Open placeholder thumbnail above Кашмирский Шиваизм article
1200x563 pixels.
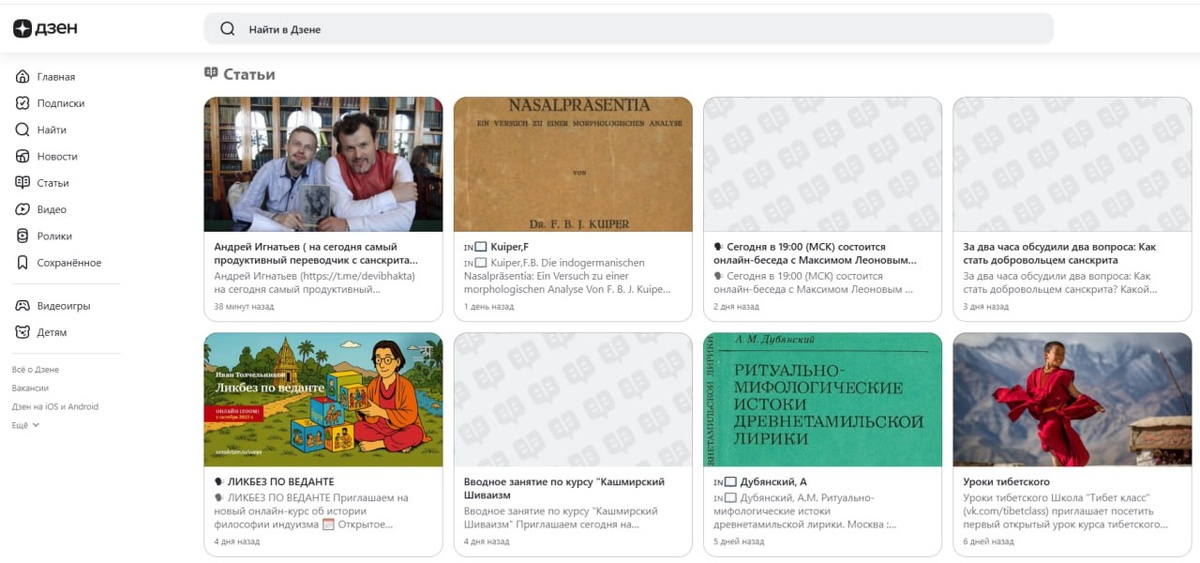point(573,400)
